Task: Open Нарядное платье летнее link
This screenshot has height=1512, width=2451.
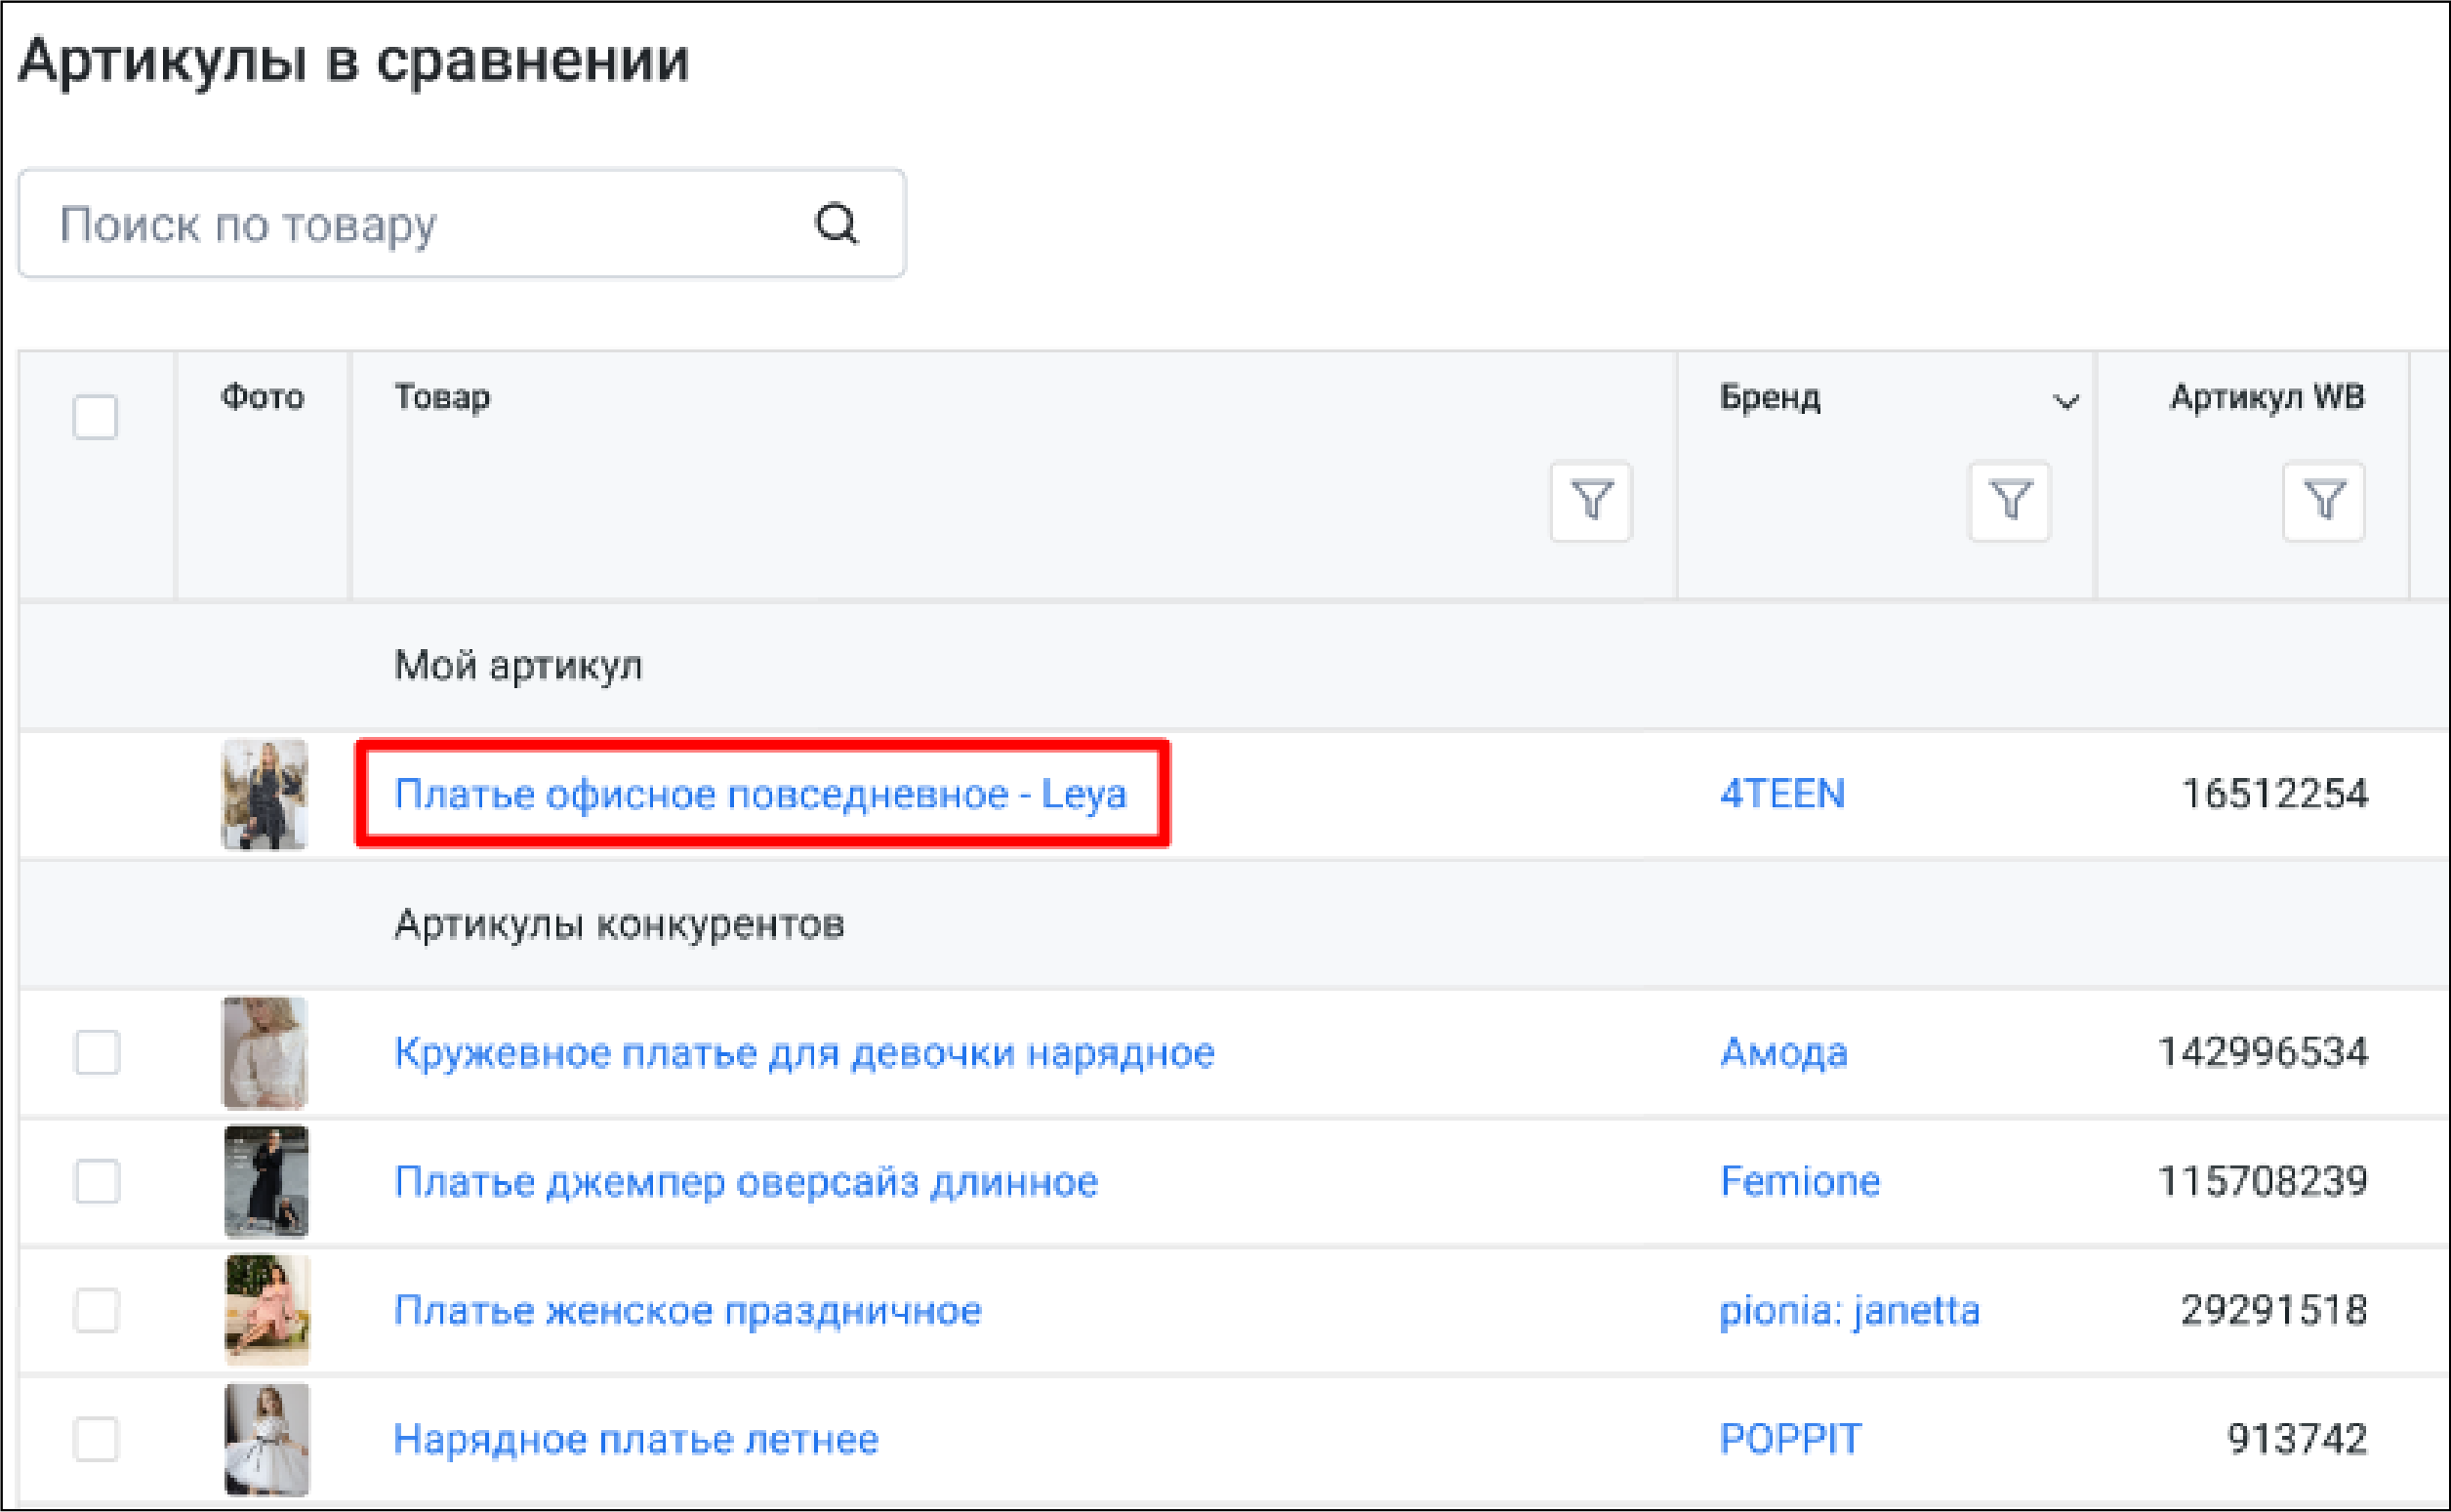Action: pos(636,1440)
